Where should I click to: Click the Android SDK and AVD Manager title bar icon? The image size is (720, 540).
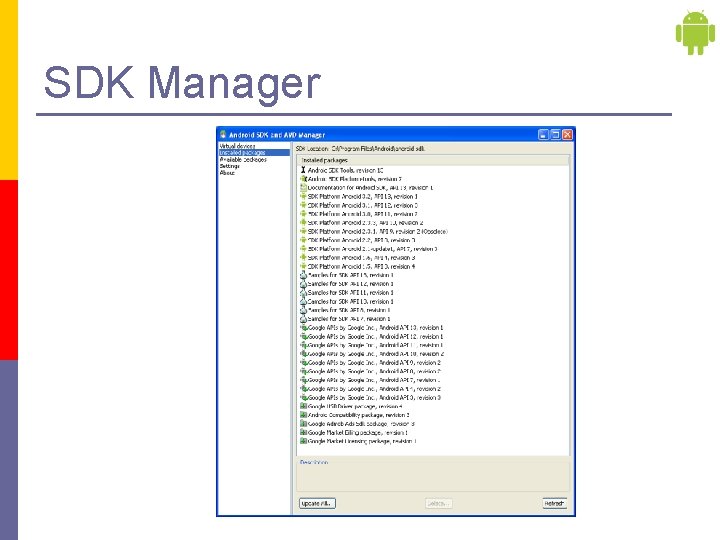click(223, 134)
